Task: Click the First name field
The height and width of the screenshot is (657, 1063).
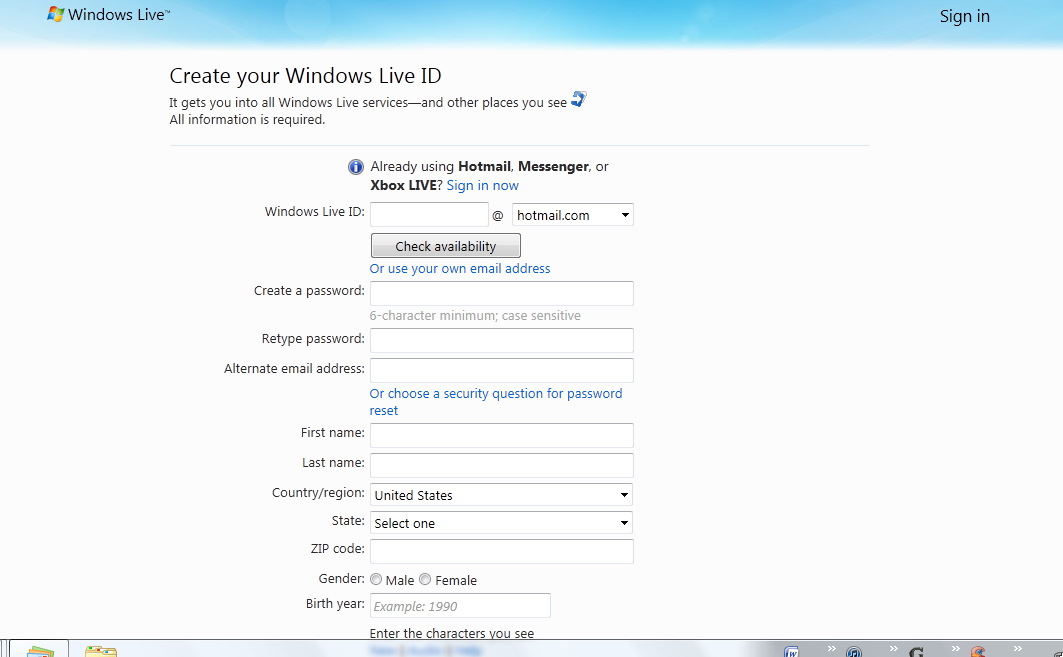Action: click(x=502, y=435)
